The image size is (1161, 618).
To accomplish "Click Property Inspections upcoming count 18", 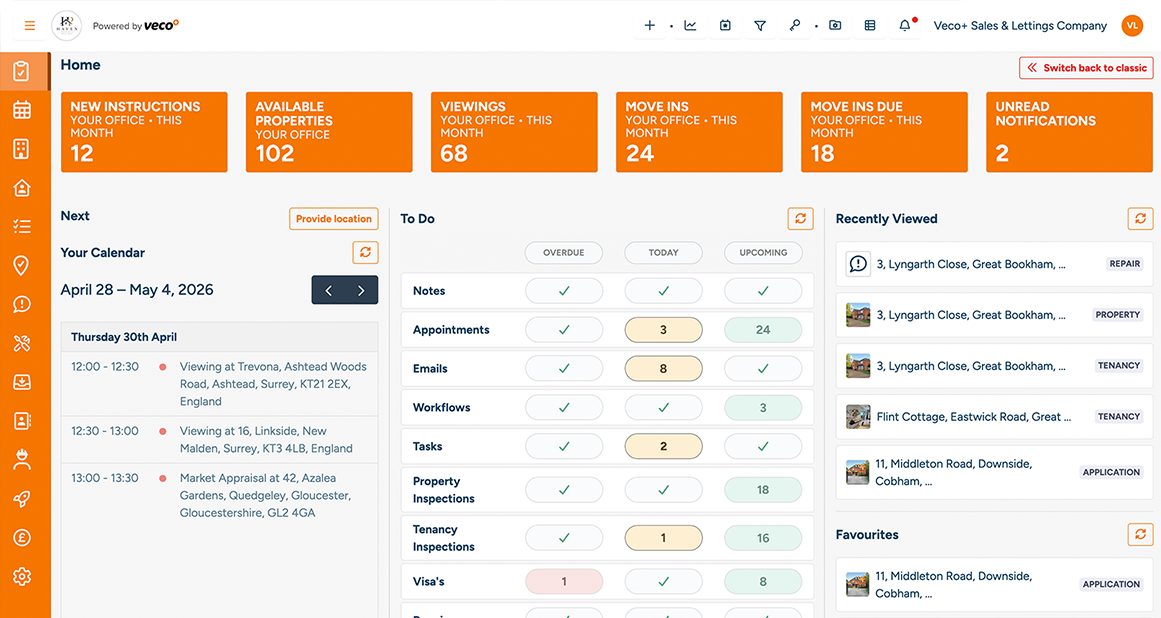I will click(x=763, y=490).
